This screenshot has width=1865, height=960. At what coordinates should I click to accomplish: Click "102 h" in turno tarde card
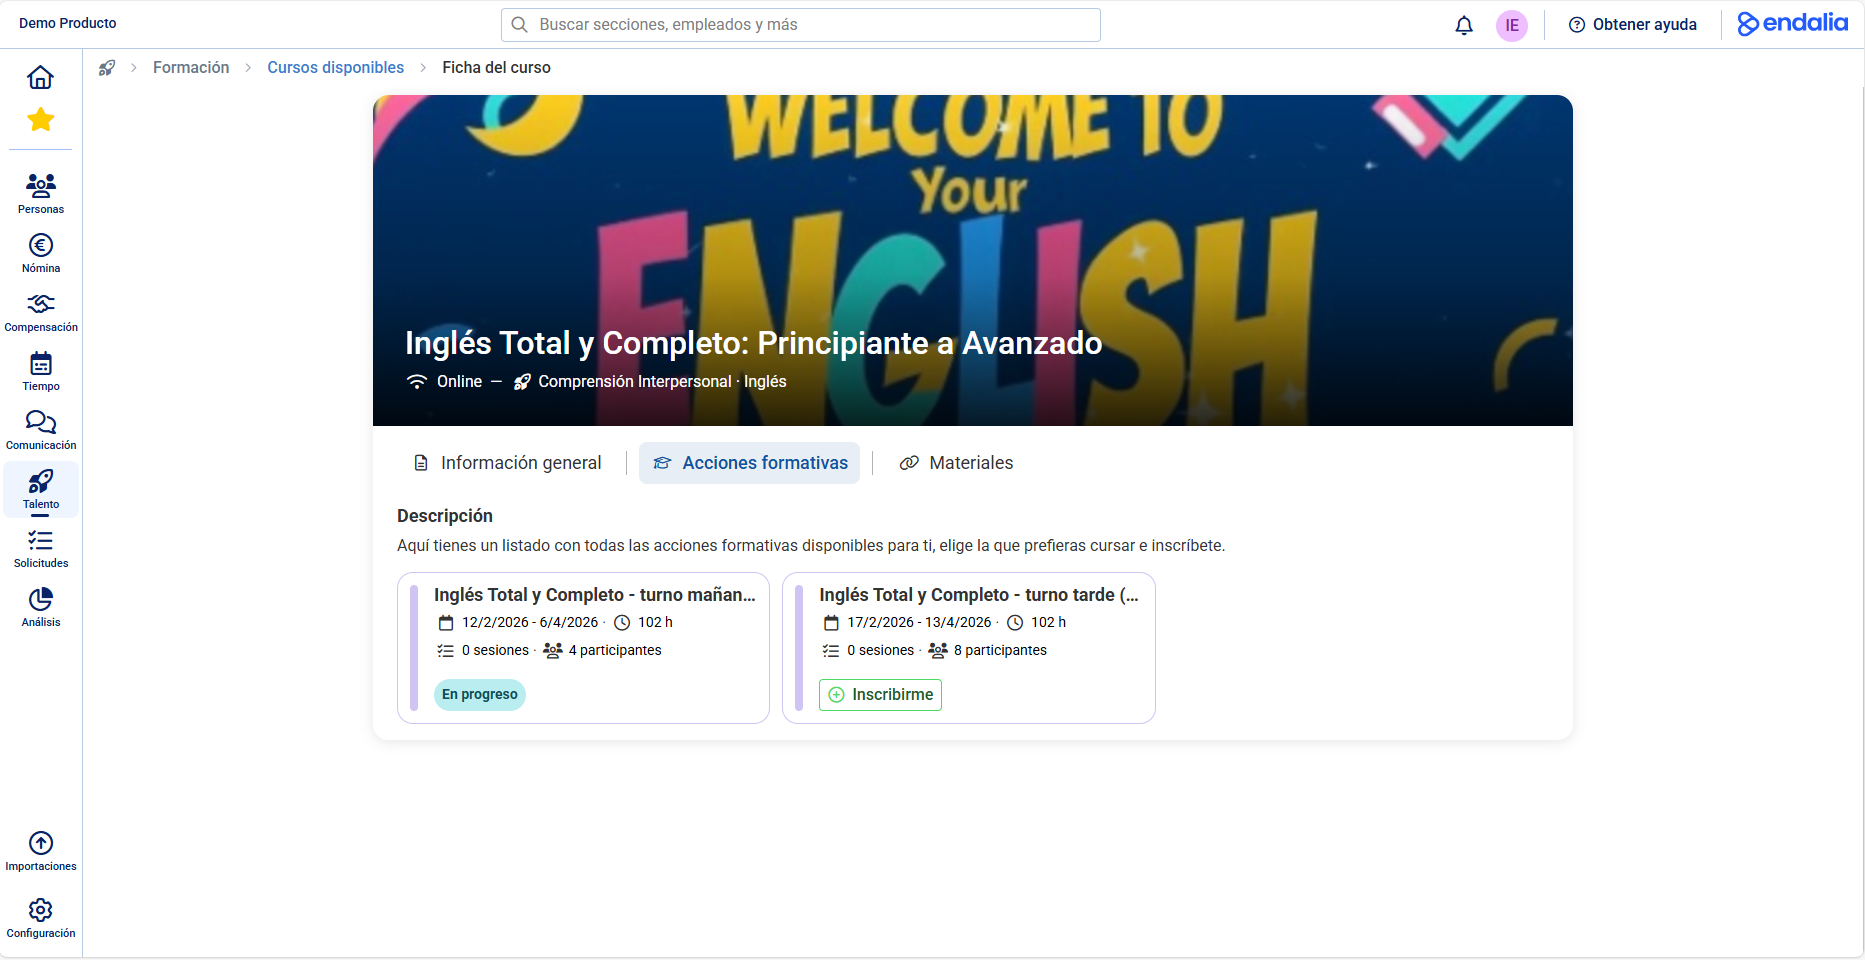[x=1048, y=622]
